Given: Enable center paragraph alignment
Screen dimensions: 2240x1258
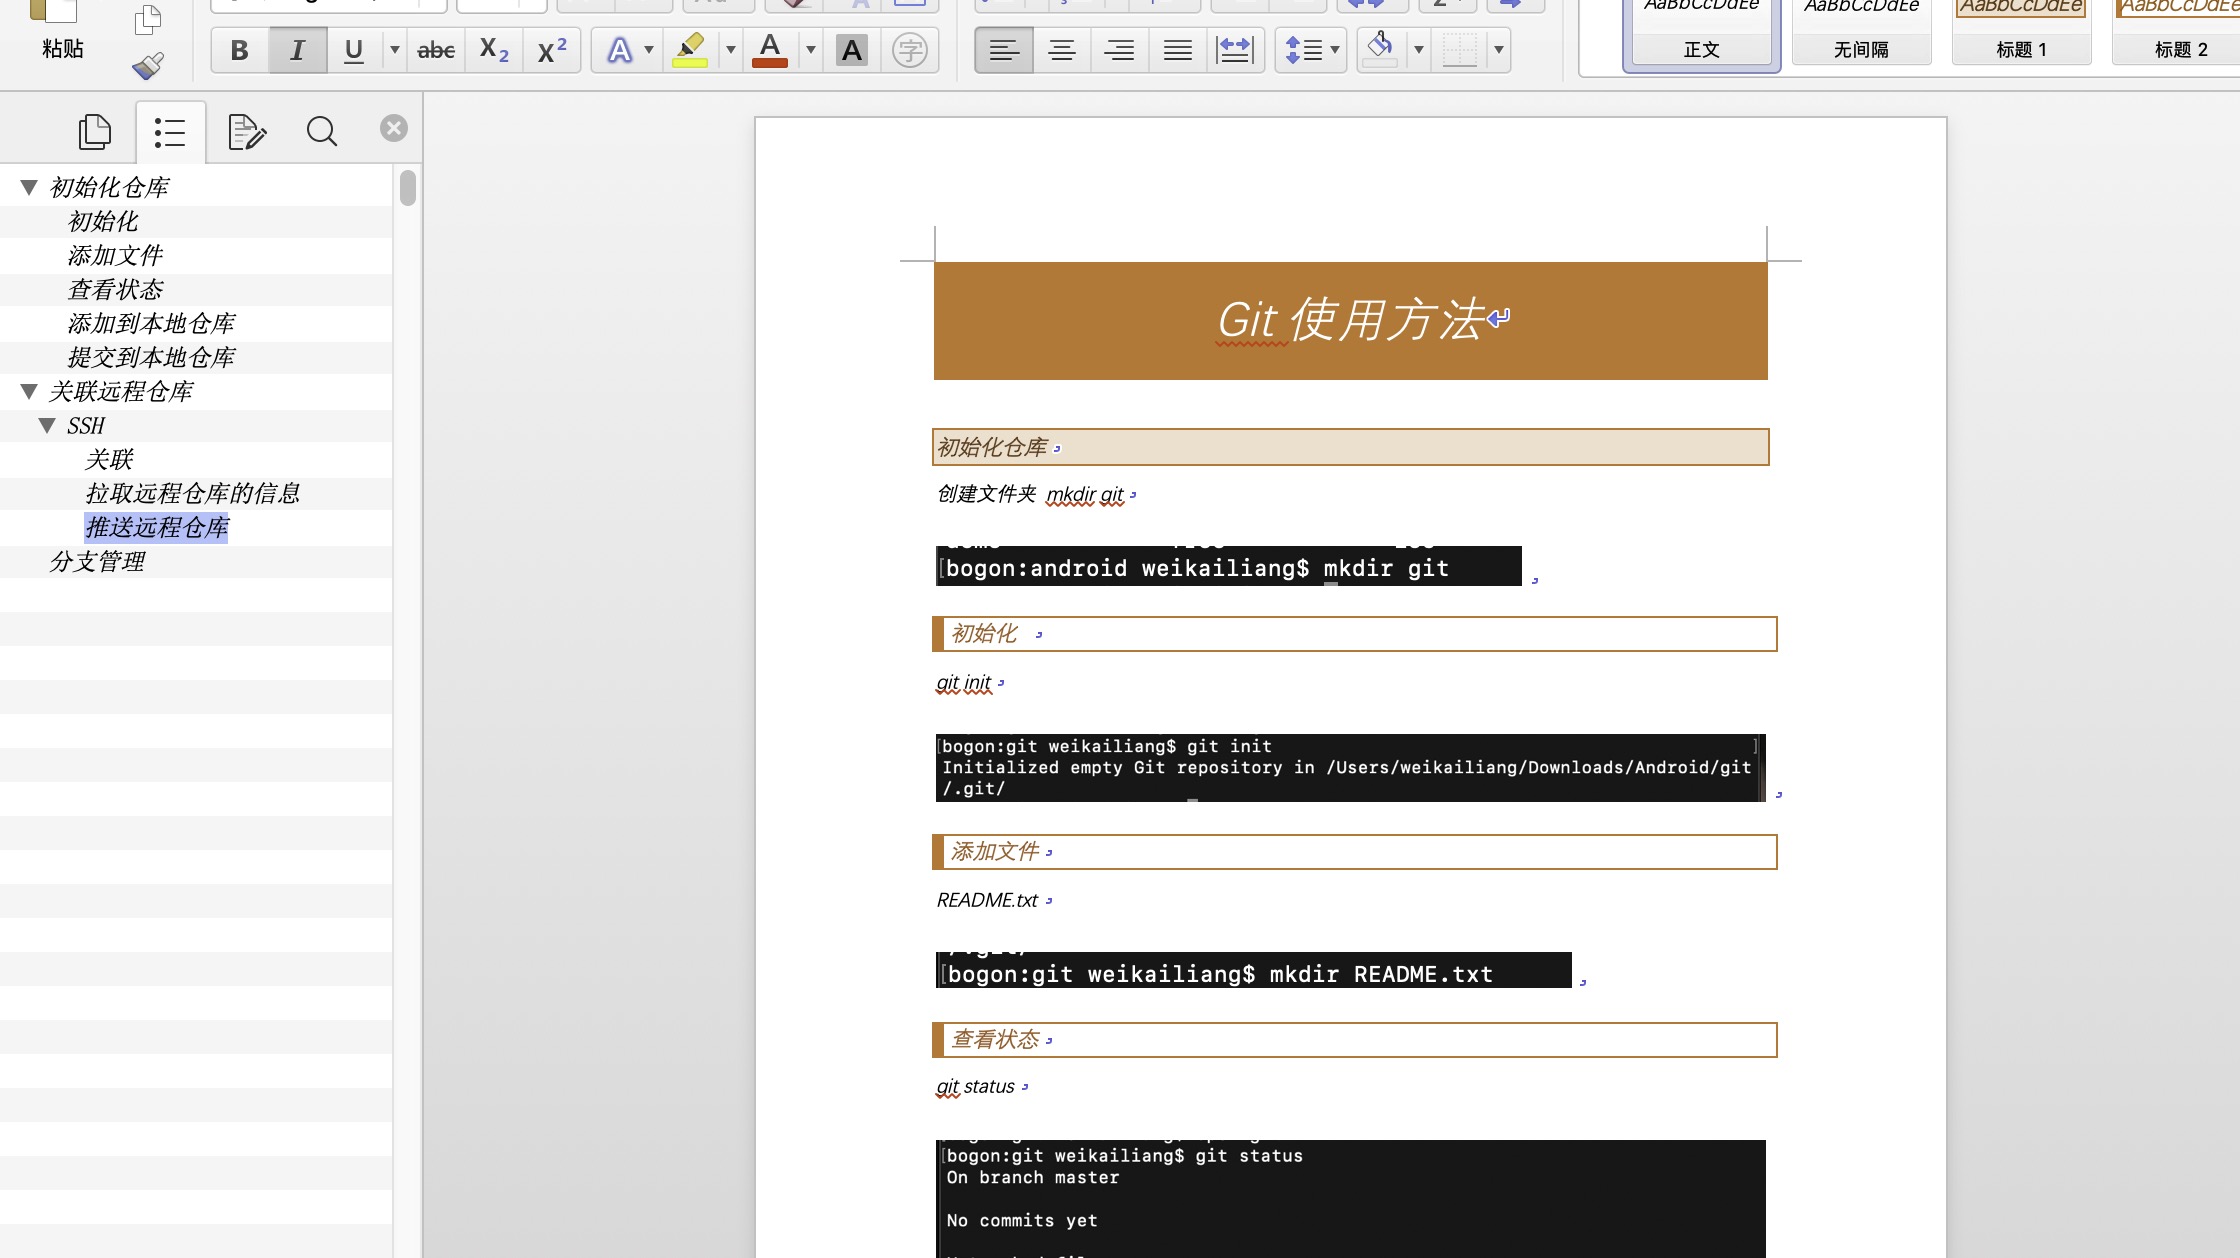Looking at the screenshot, I should 1061,50.
